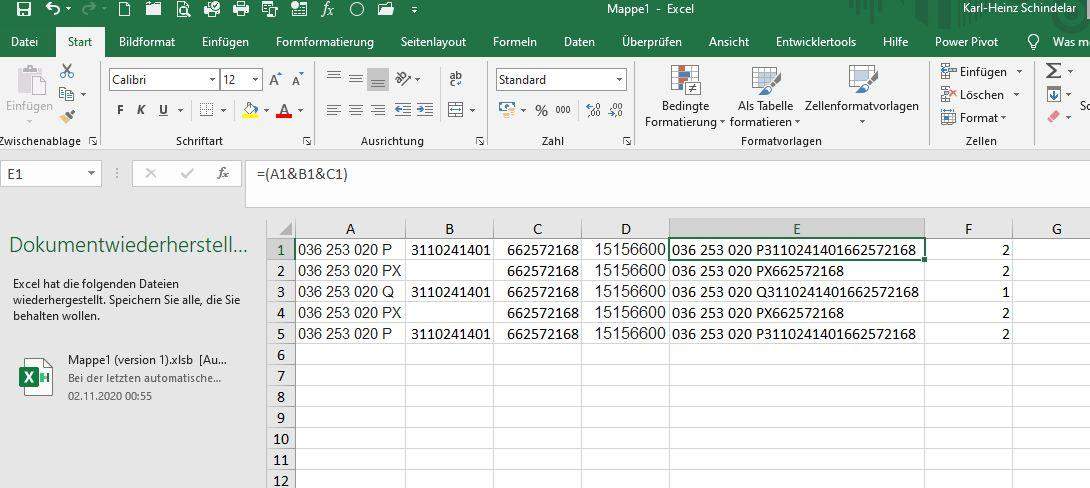Align the text to the top
The height and width of the screenshot is (488, 1090).
coord(334,76)
